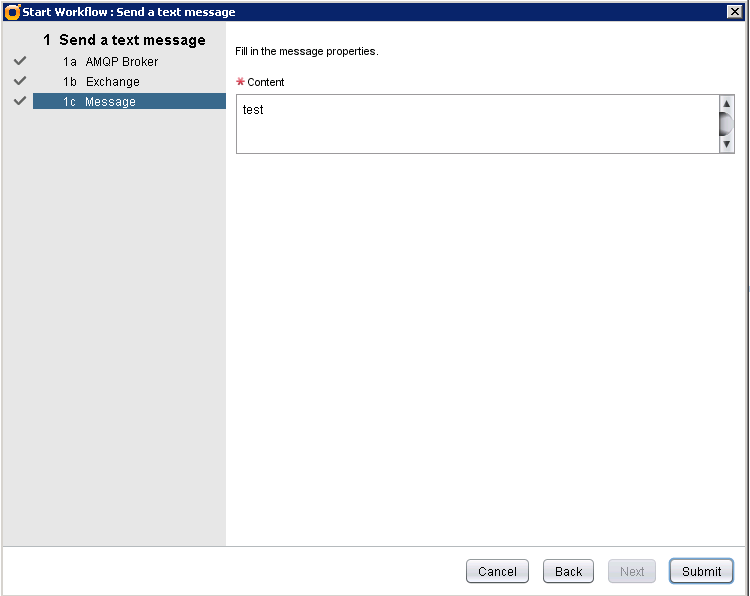This screenshot has height=596, width=750.
Task: Go Back to the previous step
Action: tap(568, 571)
